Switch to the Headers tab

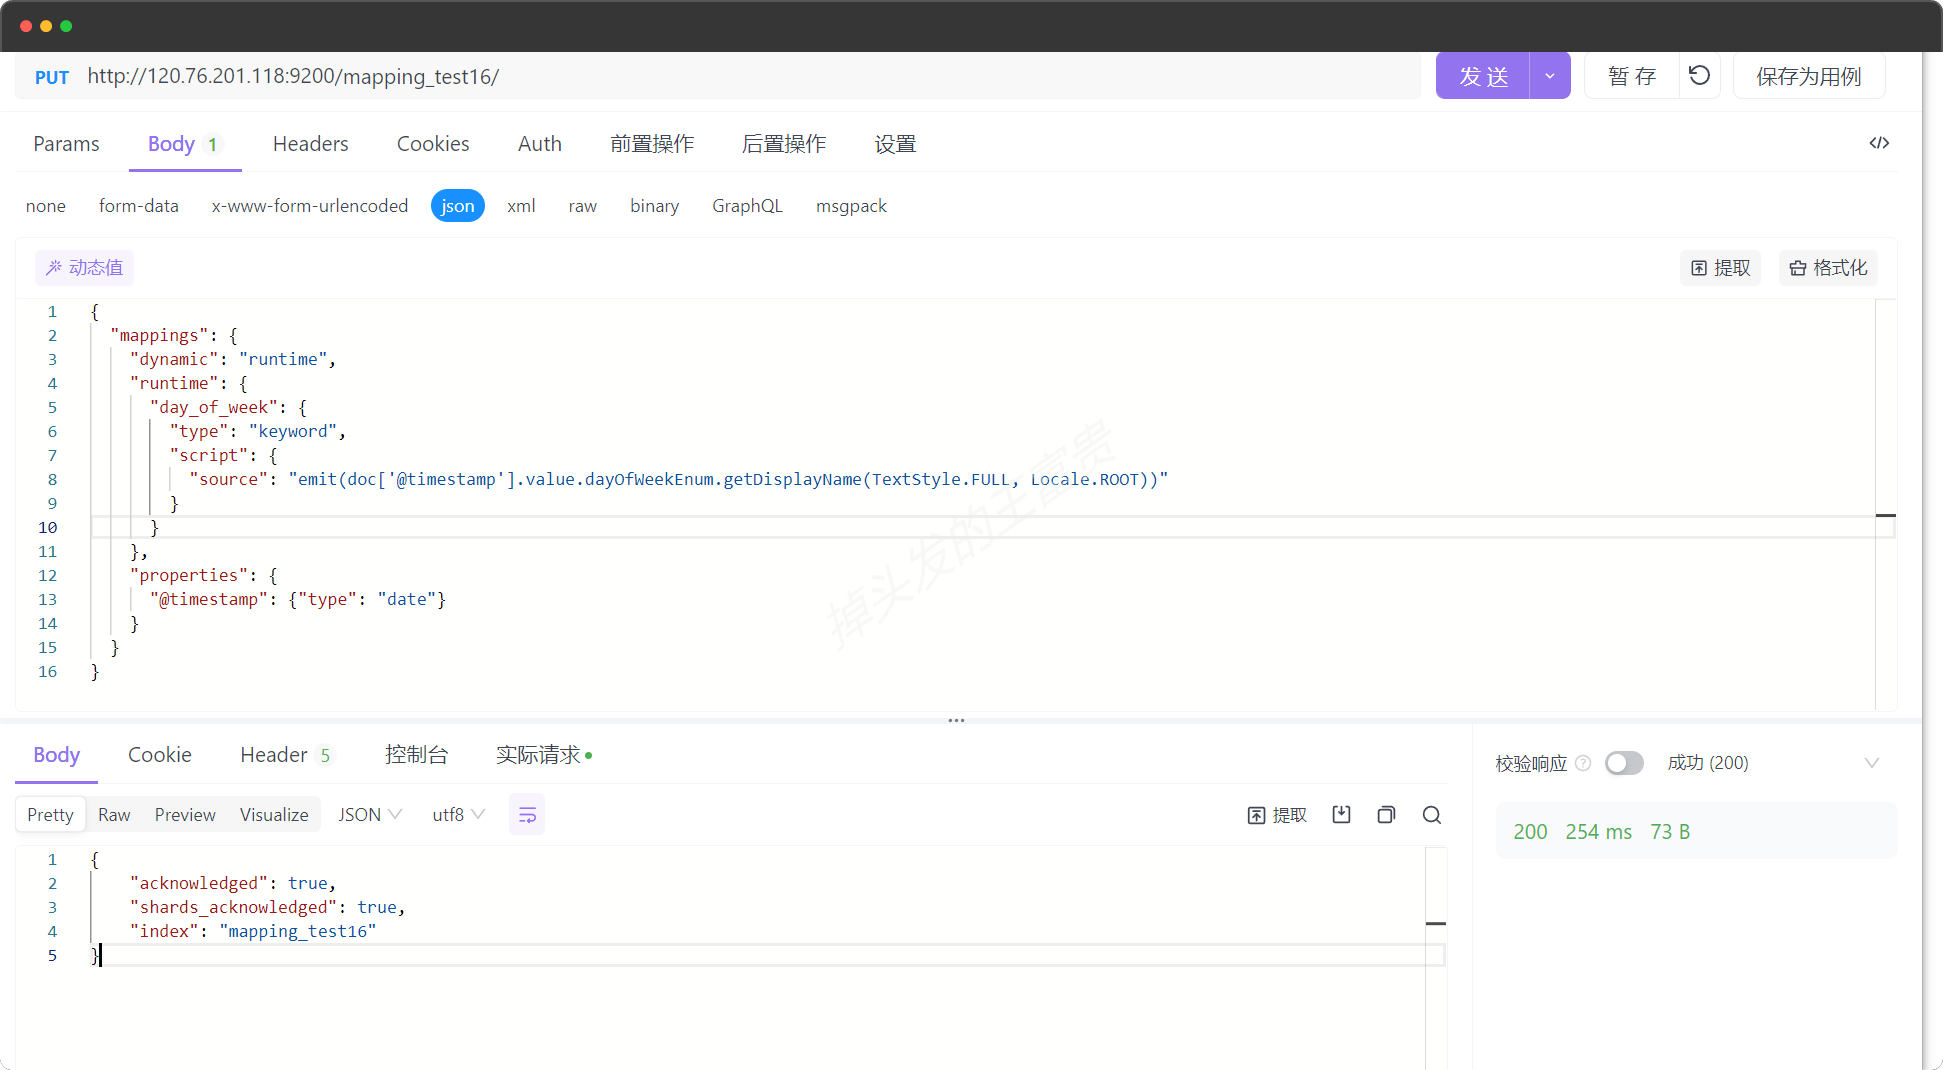point(311,144)
